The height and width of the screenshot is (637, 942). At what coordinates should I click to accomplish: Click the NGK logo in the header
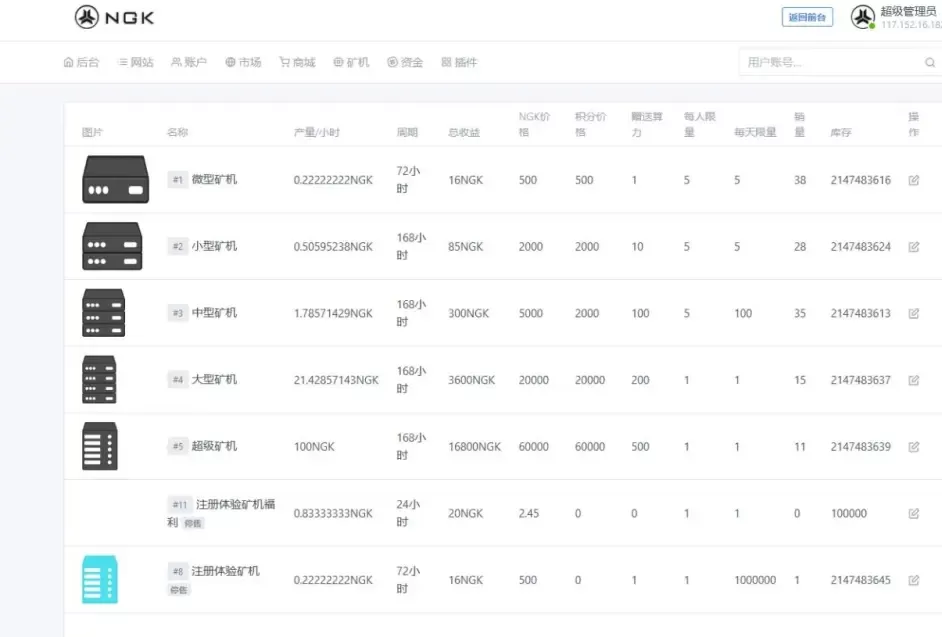tap(115, 17)
